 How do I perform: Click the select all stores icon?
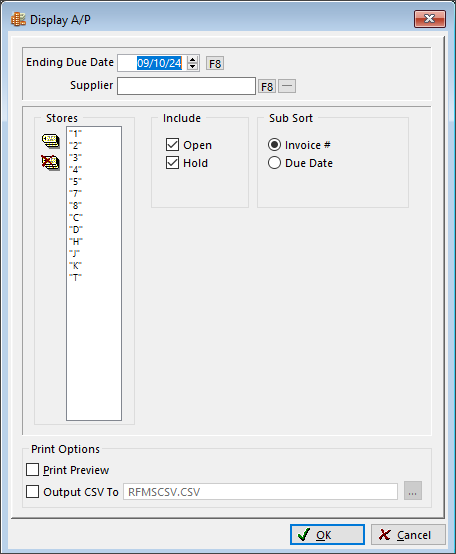click(x=51, y=141)
